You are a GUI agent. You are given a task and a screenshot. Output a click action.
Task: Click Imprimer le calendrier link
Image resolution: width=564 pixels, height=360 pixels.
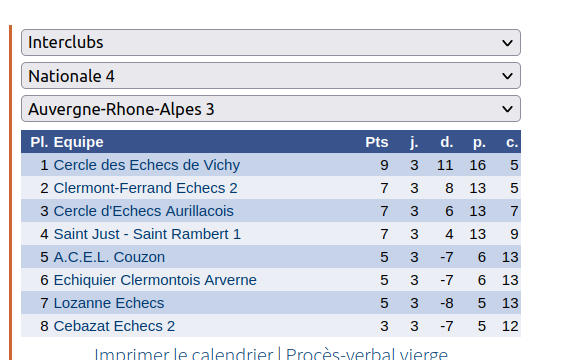(184, 354)
